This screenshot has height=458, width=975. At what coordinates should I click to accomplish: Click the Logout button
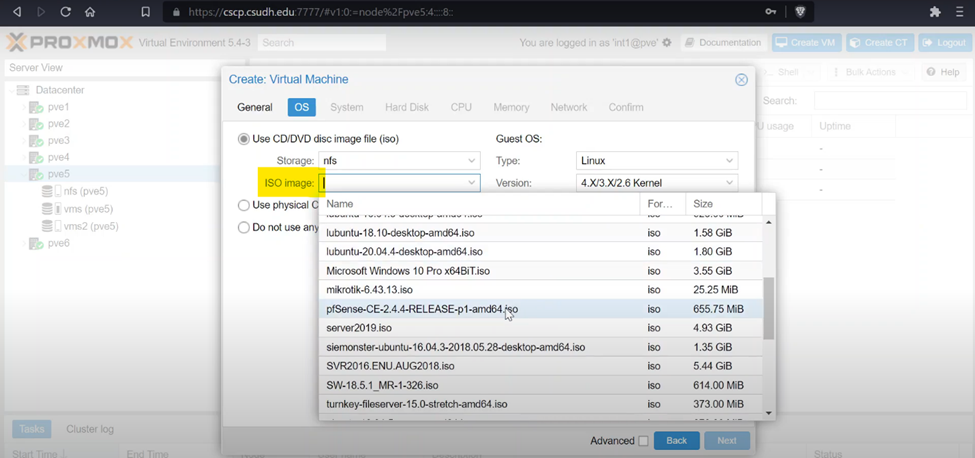pyautogui.click(x=945, y=43)
